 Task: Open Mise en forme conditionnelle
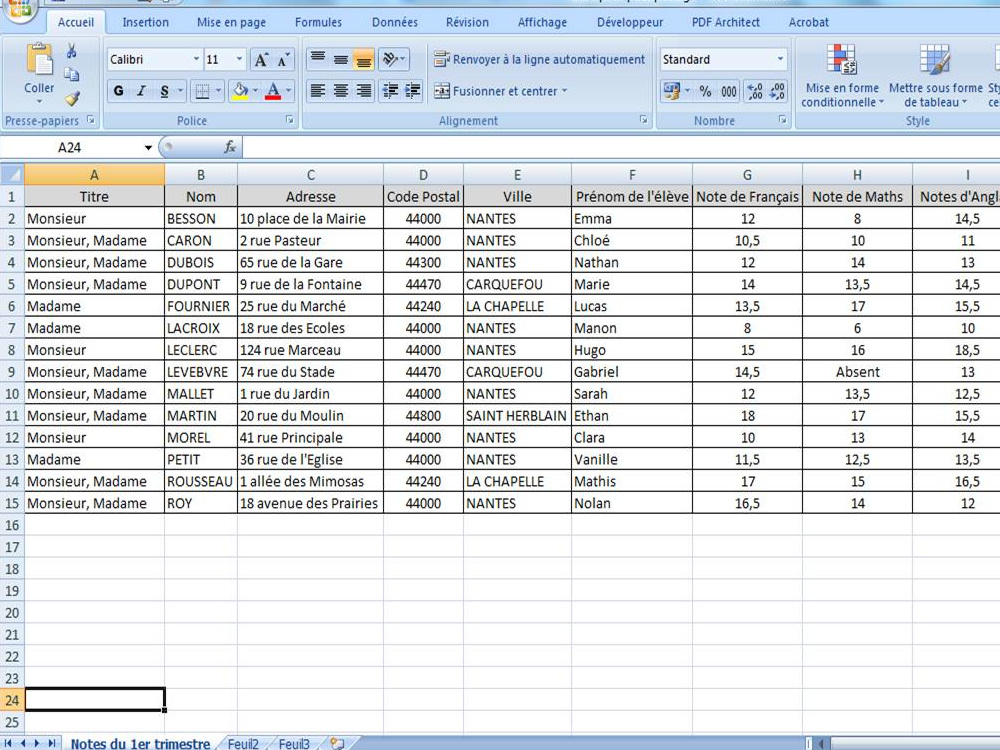tap(842, 75)
